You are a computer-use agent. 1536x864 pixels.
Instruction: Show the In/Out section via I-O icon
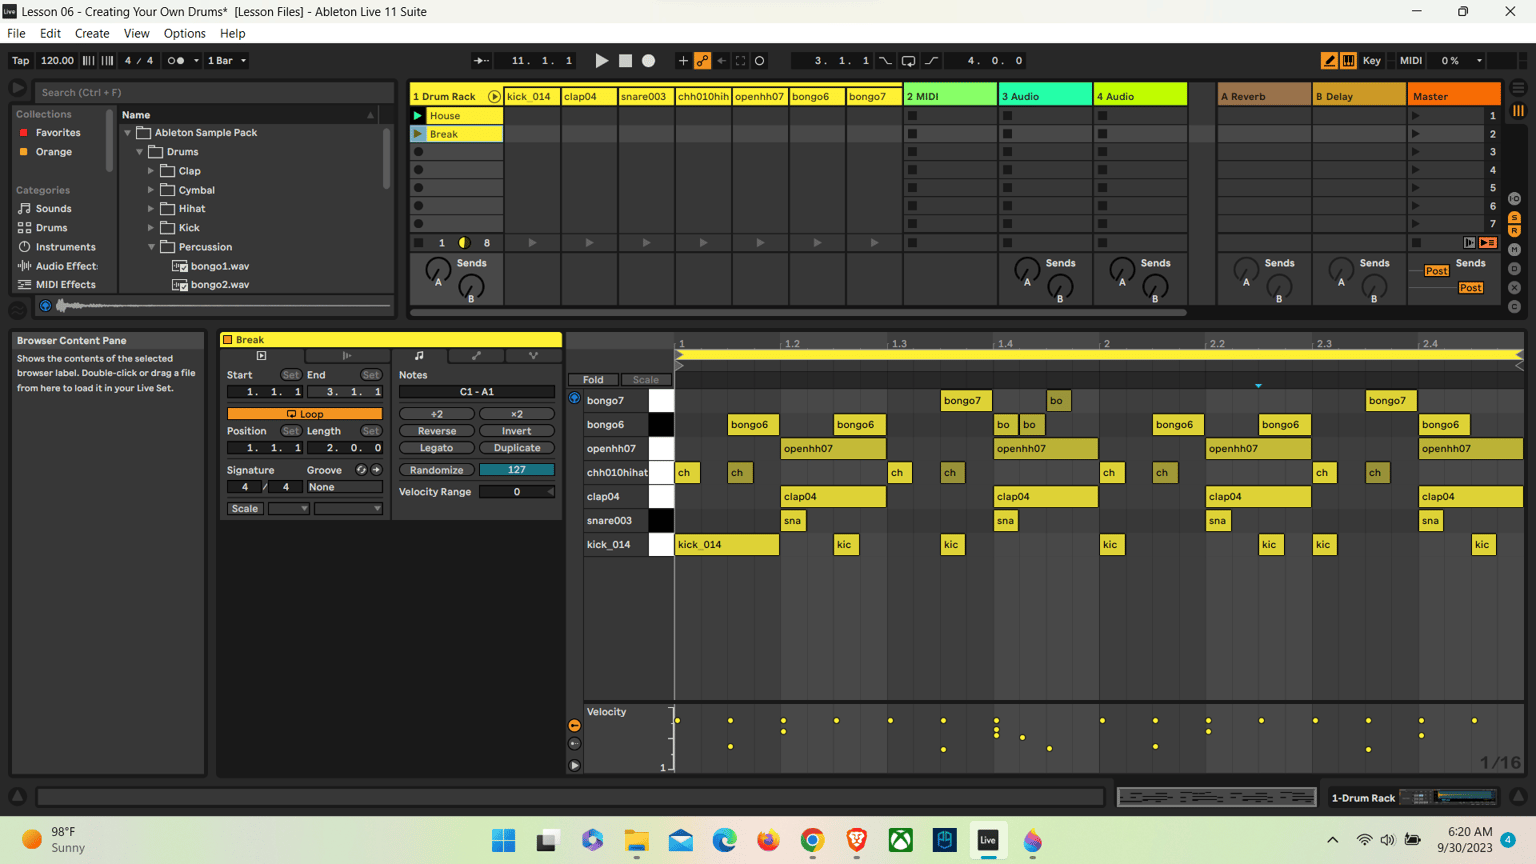1514,199
